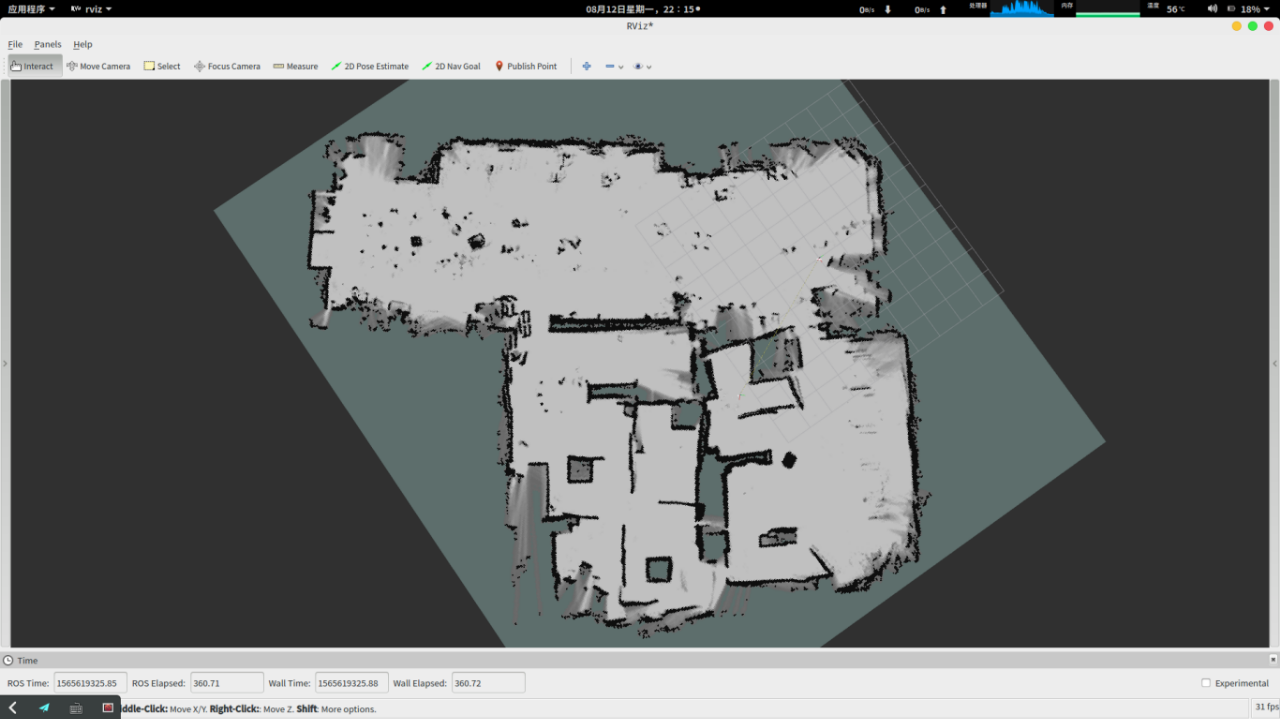Image resolution: width=1280 pixels, height=719 pixels.
Task: Pick the Measure tool
Action: pyautogui.click(x=296, y=66)
